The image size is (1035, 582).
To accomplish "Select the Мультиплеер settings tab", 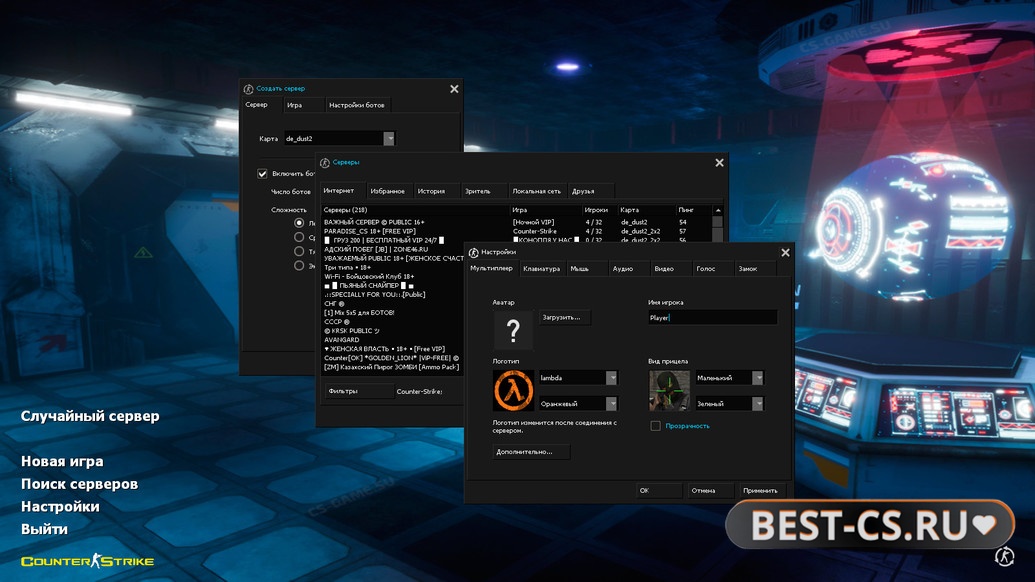I will 491,268.
